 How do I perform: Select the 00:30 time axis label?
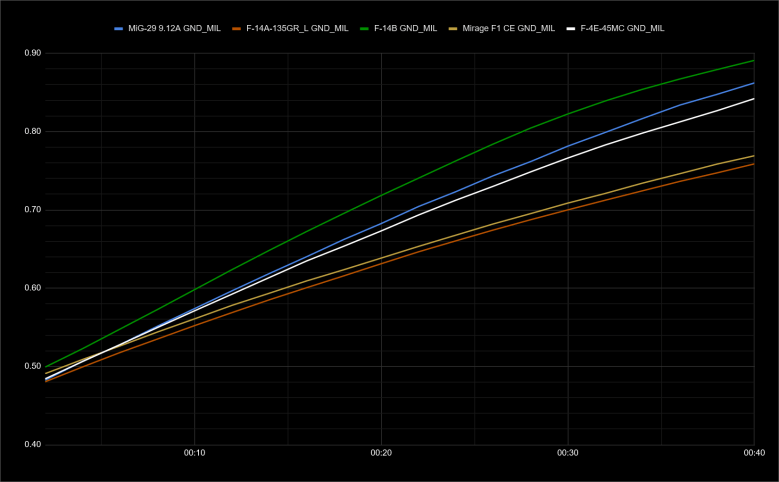pos(568,453)
